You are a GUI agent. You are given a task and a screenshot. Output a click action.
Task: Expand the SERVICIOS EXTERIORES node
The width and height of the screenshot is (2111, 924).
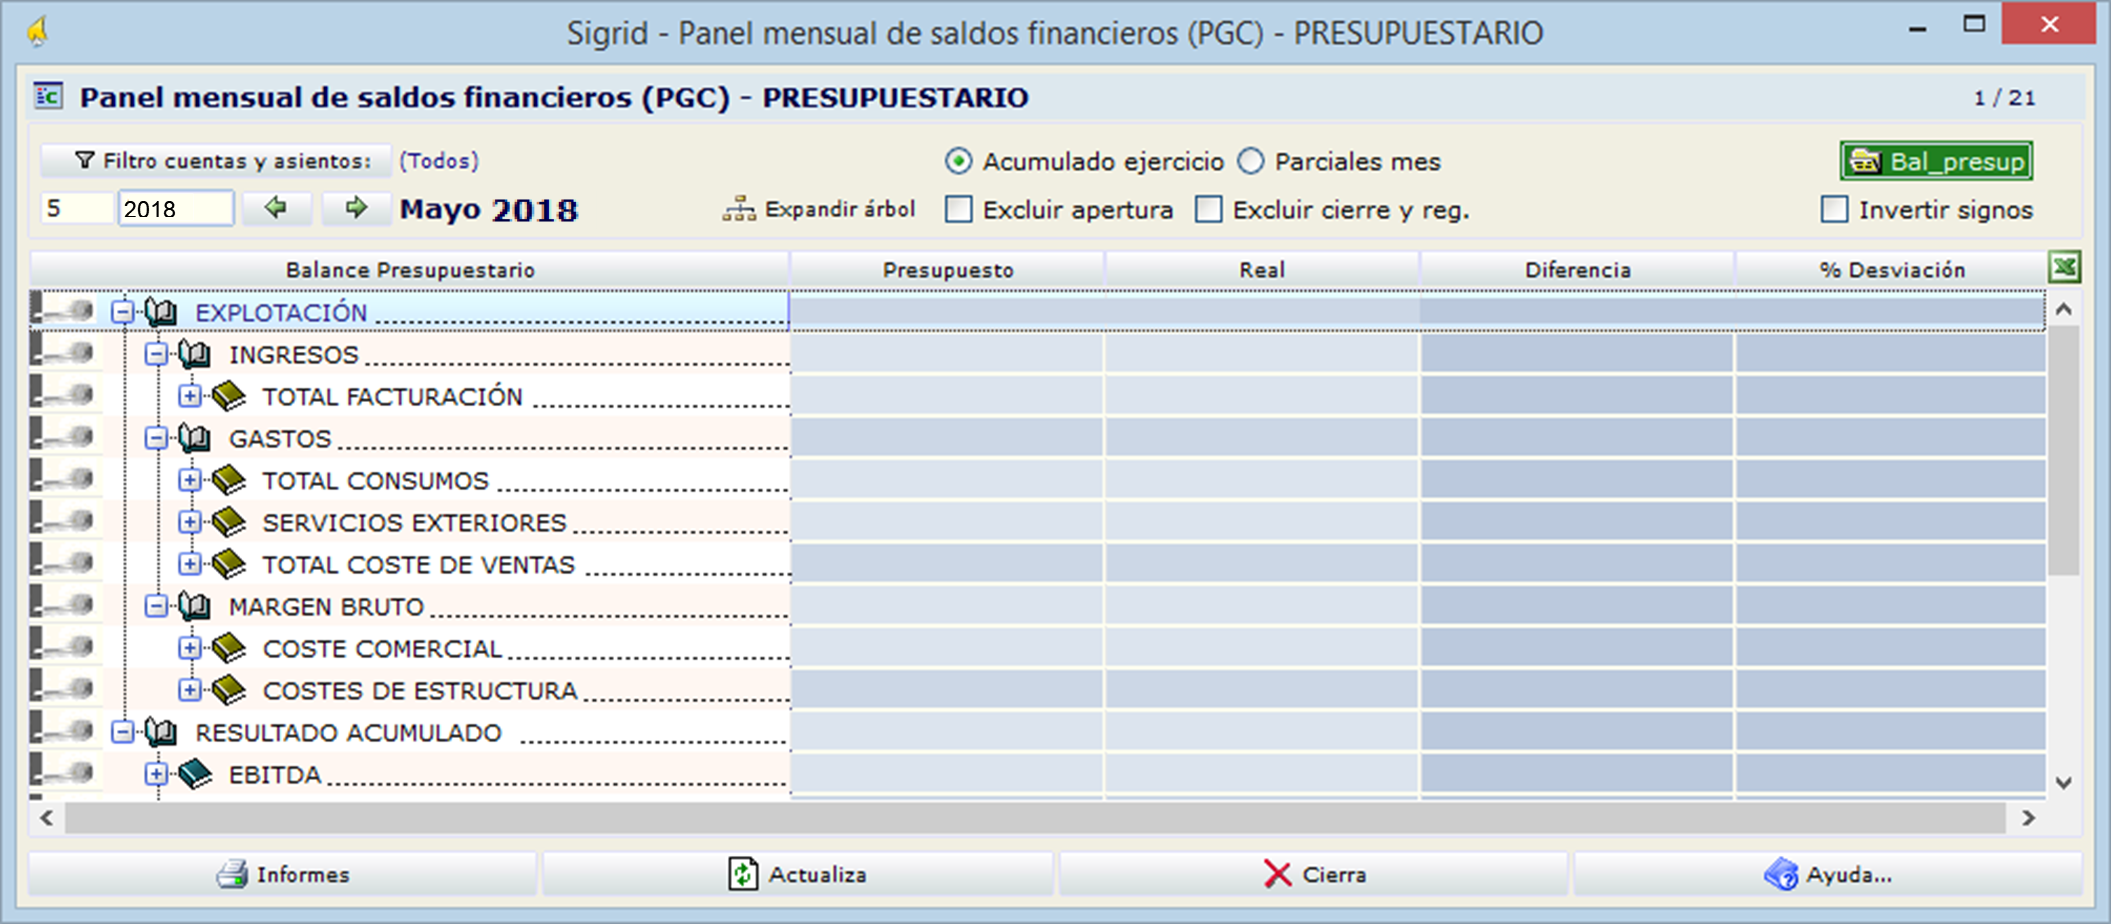(190, 522)
